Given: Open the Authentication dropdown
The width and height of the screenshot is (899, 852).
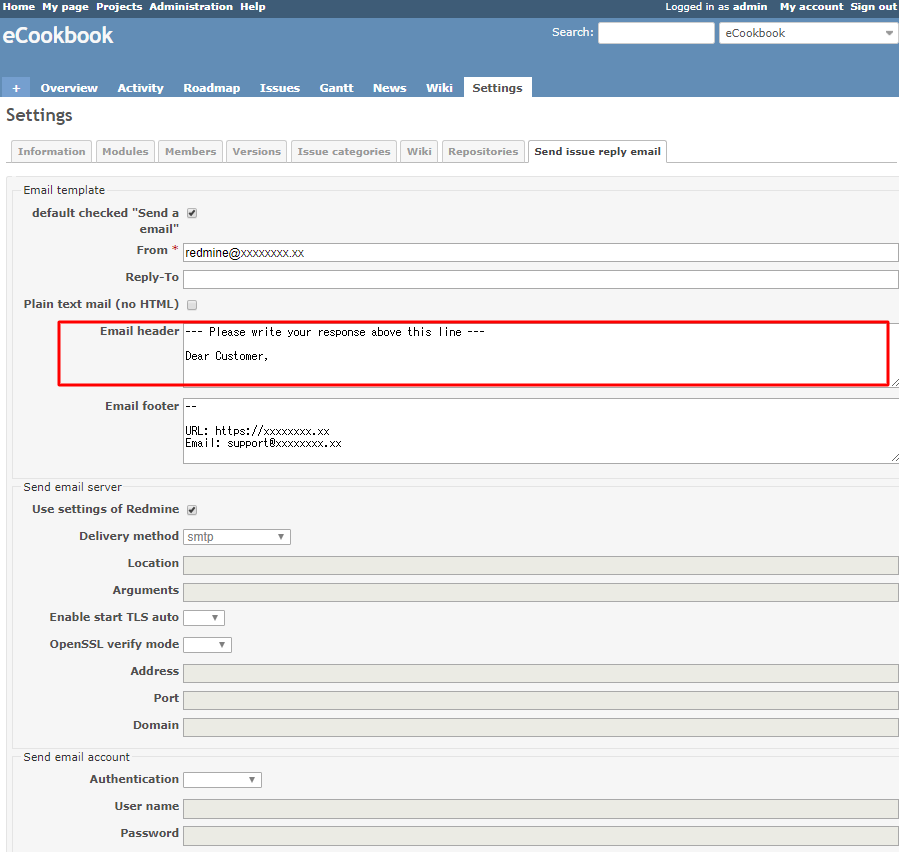Looking at the screenshot, I should pyautogui.click(x=222, y=779).
